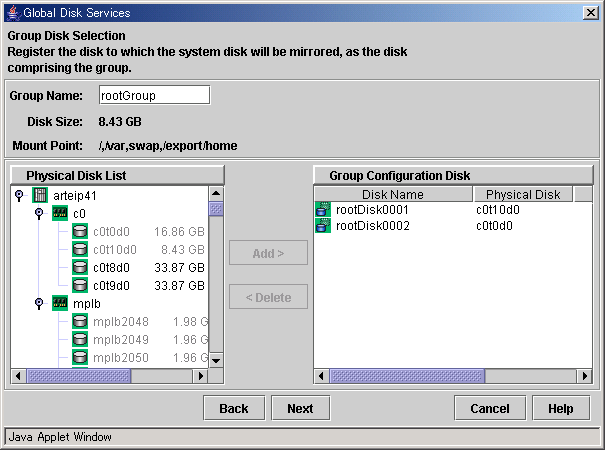
Task: Click the Disk Name column header
Action: click(x=393, y=194)
